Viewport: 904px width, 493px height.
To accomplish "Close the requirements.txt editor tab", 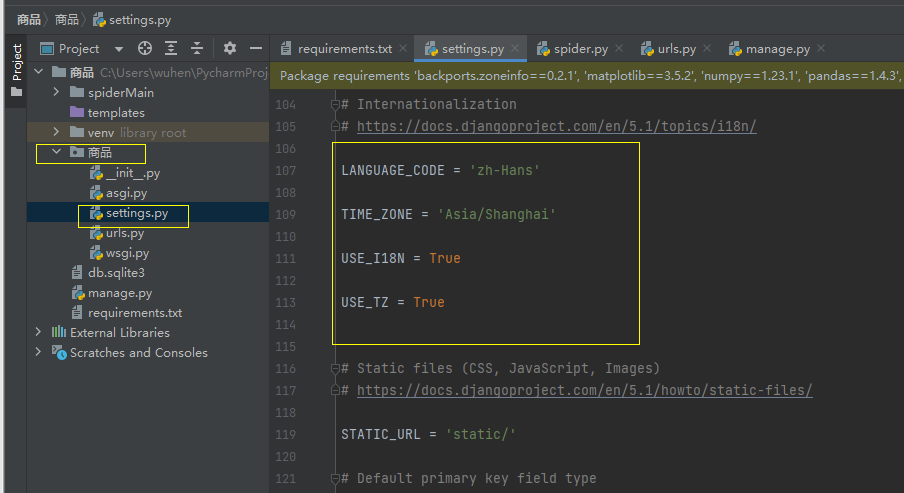I will coord(404,48).
